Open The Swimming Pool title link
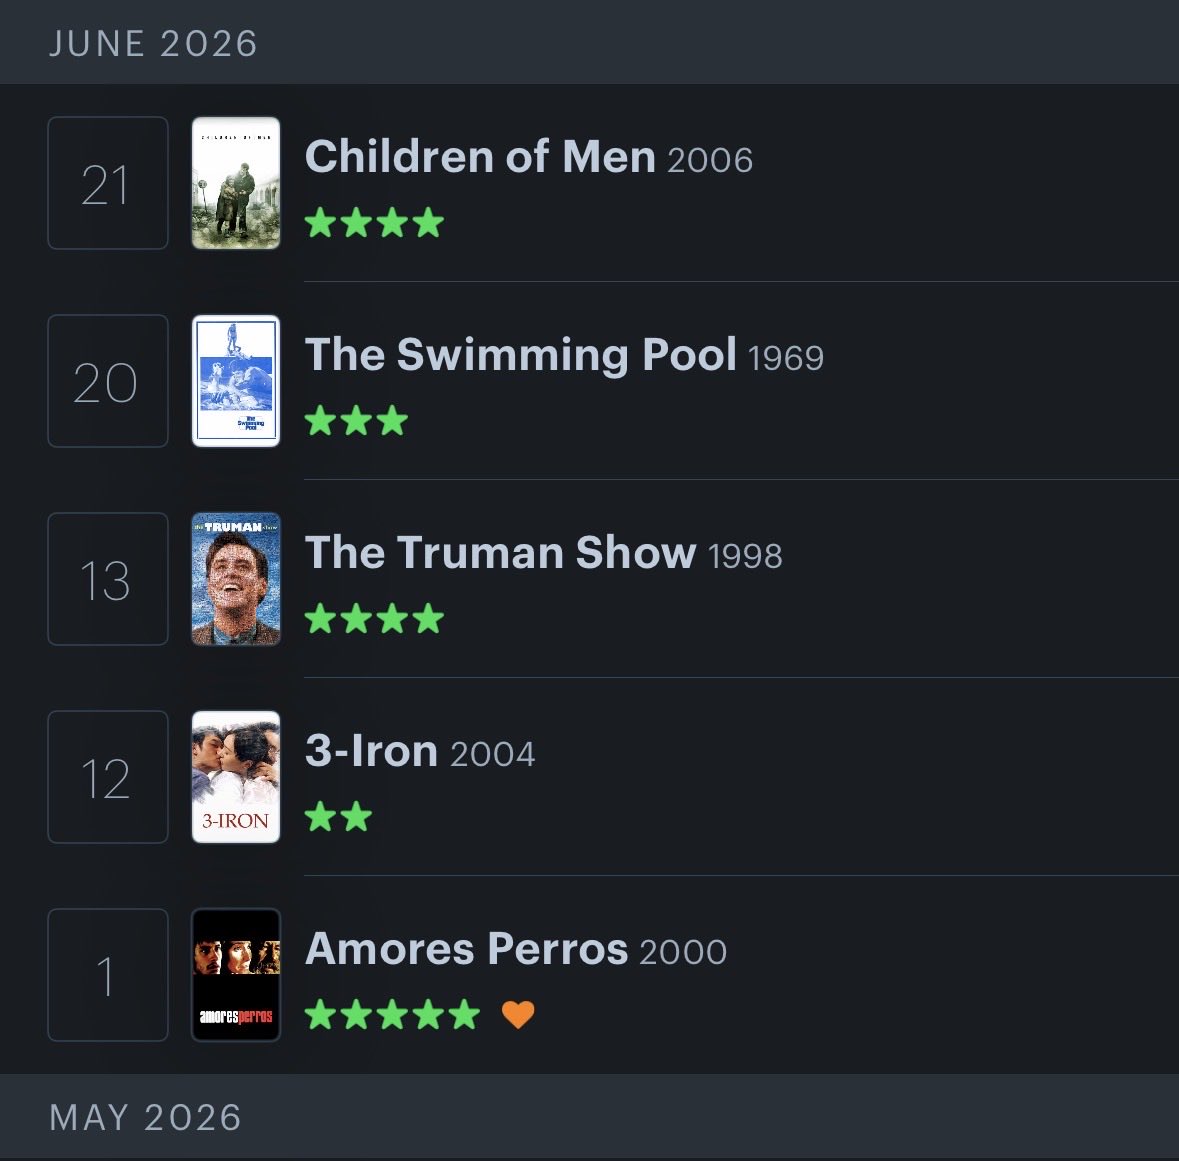 pos(520,354)
